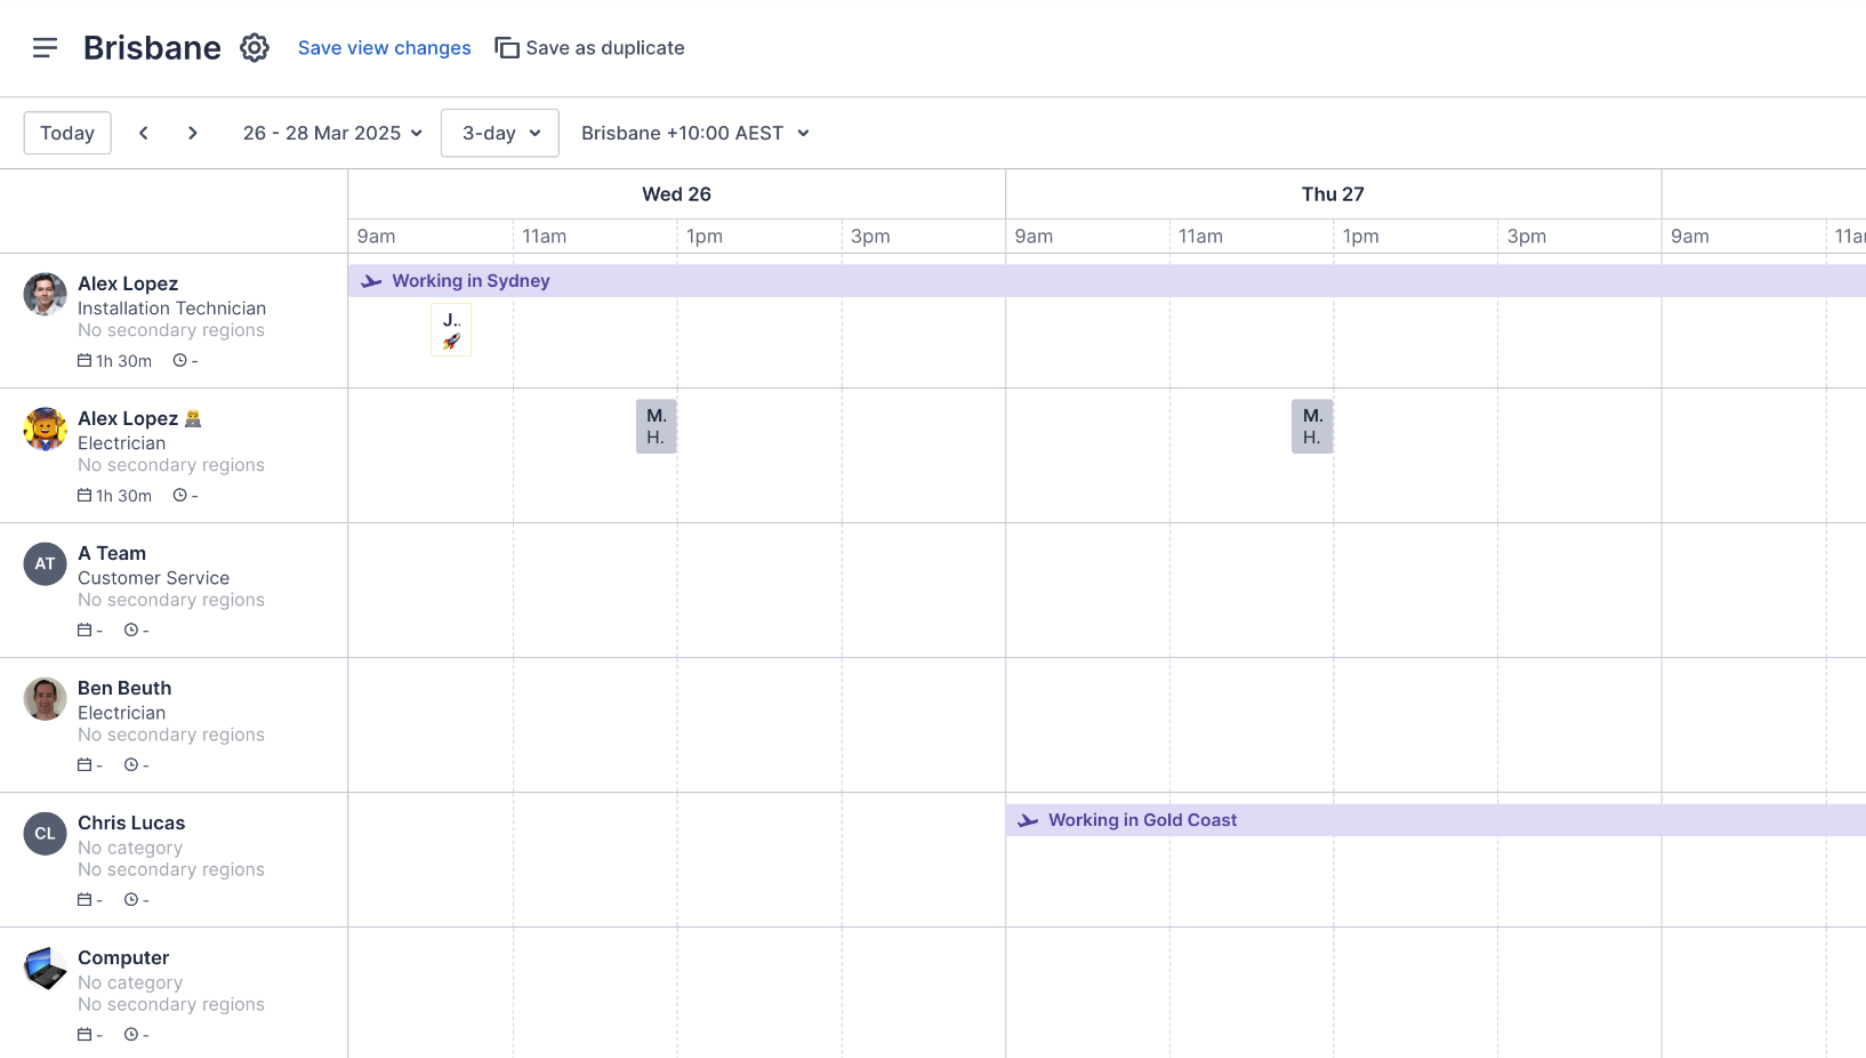Expand the 3-day view dropdown
Viewport: 1866px width, 1058px height.
point(500,133)
